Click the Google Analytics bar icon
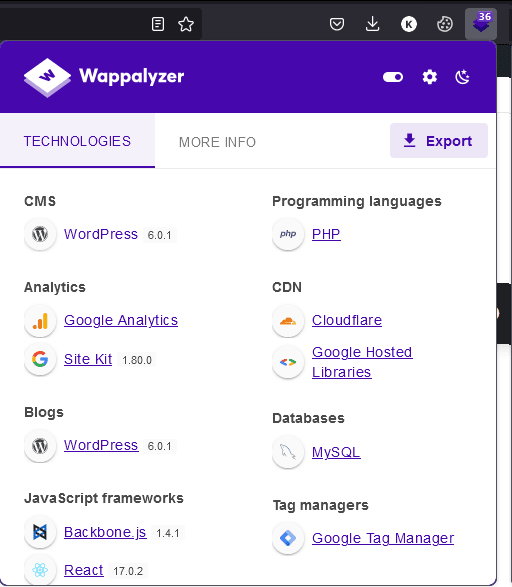Viewport: 512px width, 587px height. coord(40,321)
